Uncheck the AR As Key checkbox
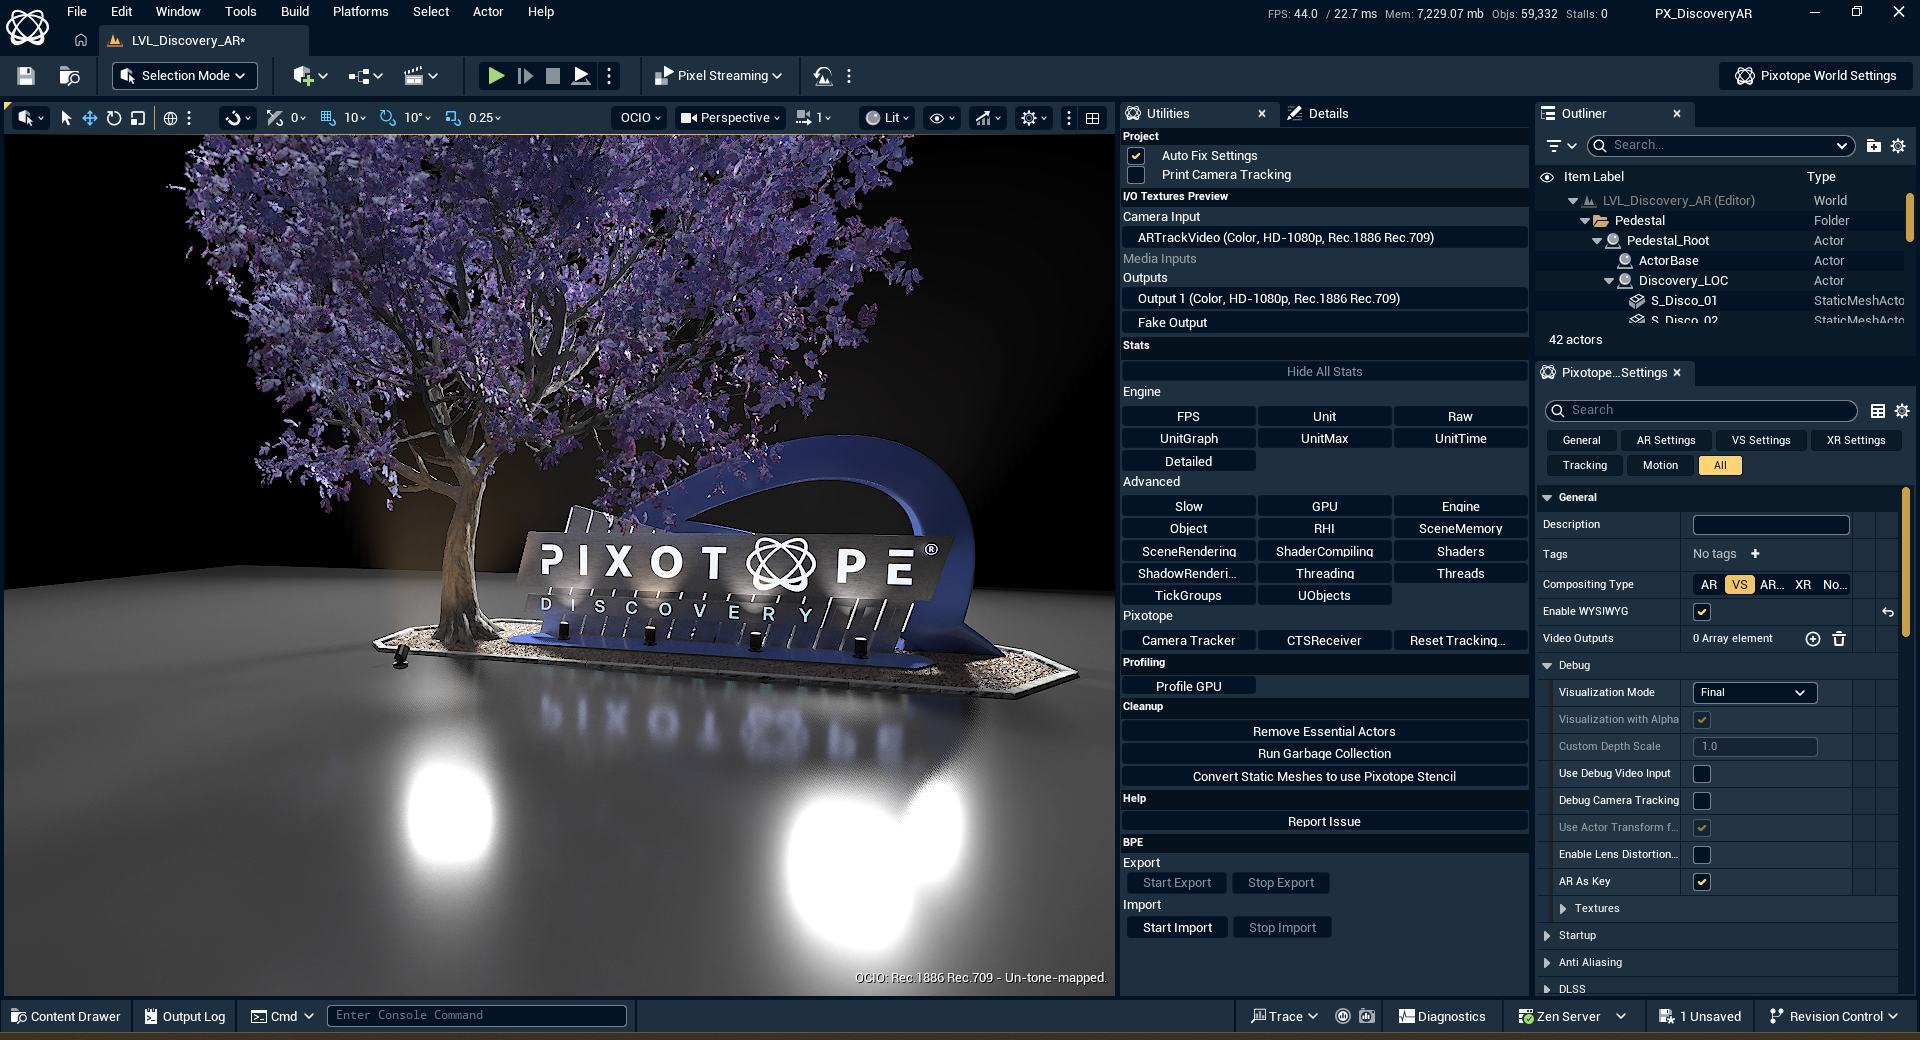Screen dimensions: 1920x1040 [1702, 882]
